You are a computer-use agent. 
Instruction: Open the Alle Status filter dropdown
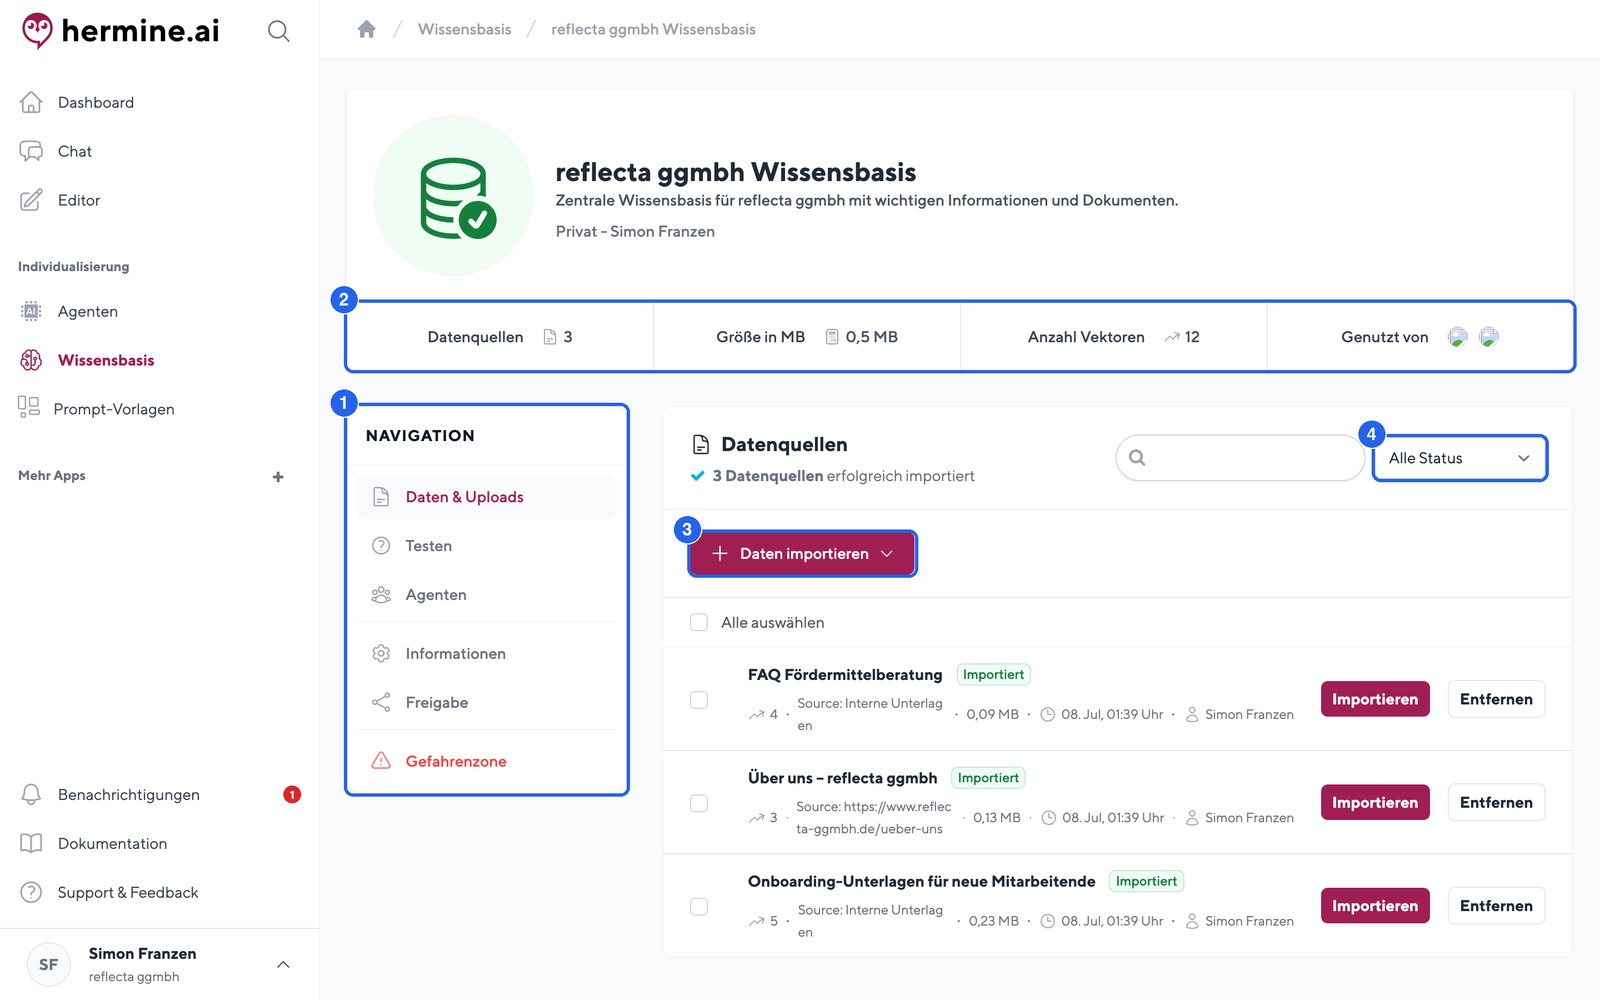(x=1460, y=458)
